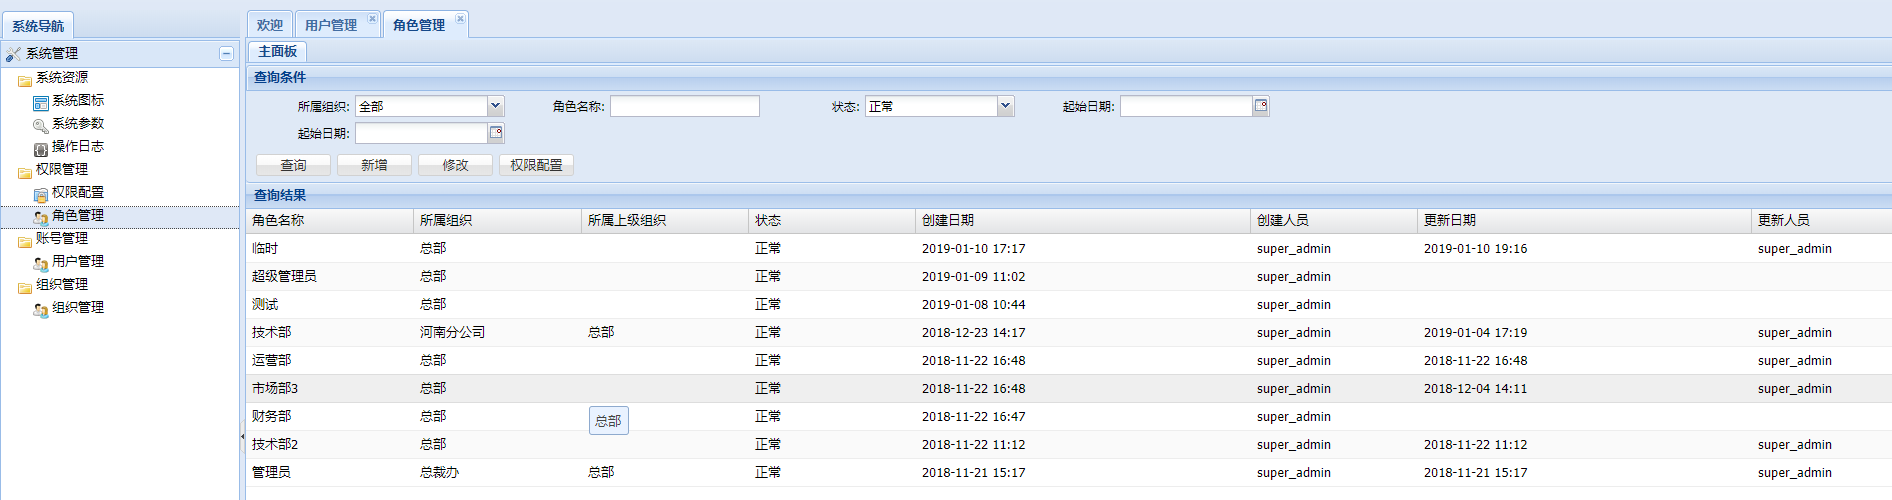Image resolution: width=1892 pixels, height=500 pixels.
Task: Click the 系统参数 magnifier icon
Action: [x=41, y=124]
